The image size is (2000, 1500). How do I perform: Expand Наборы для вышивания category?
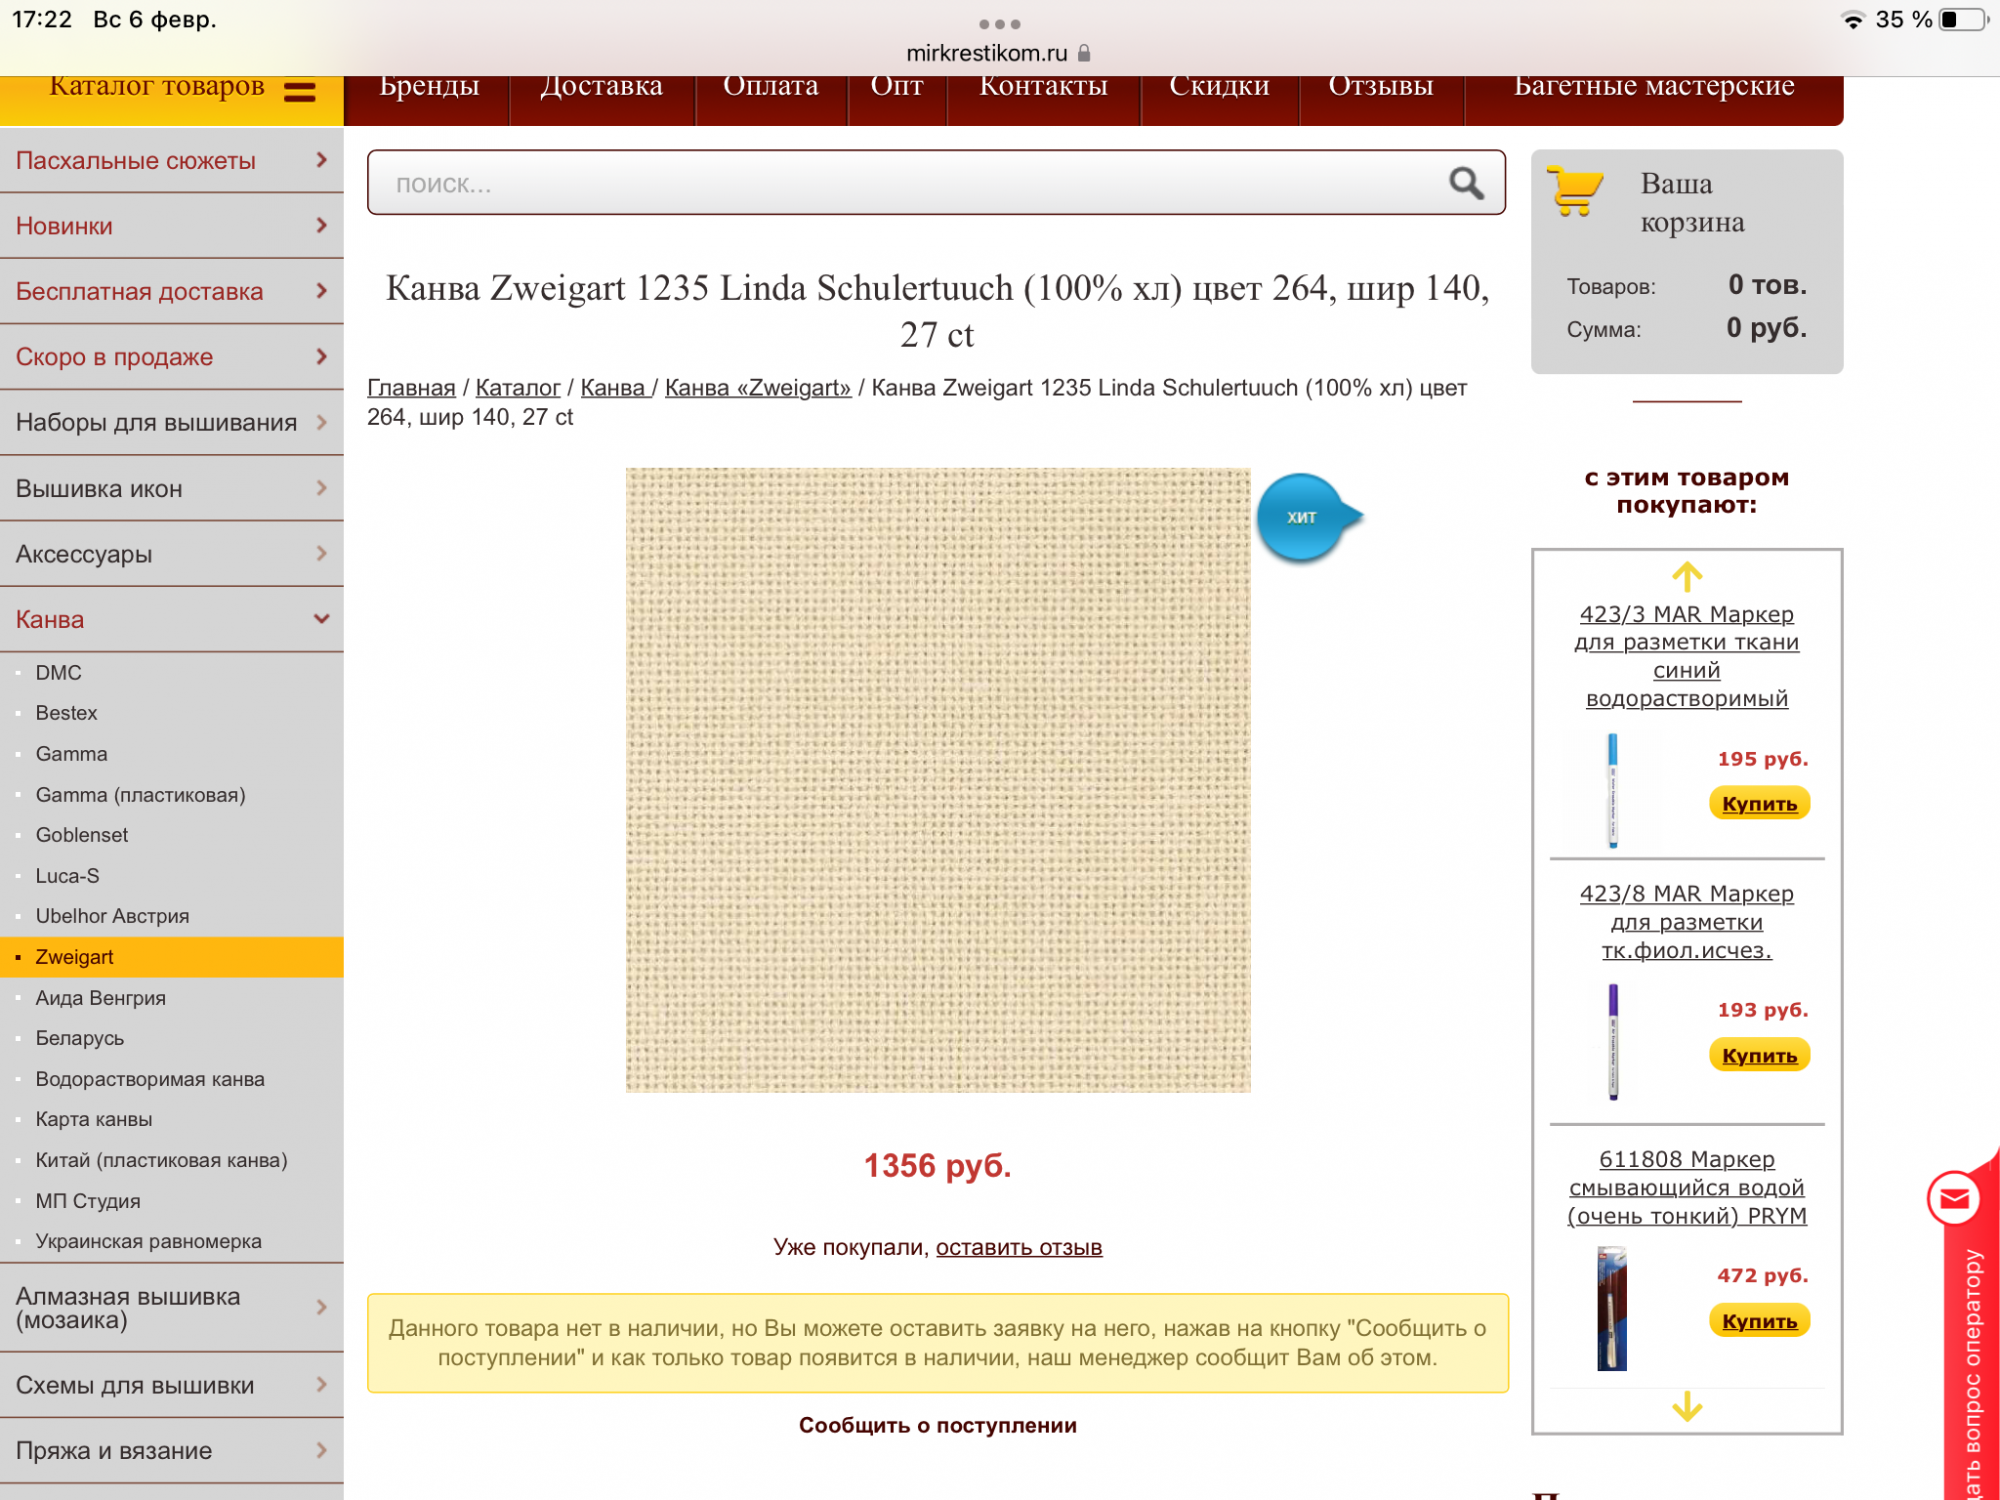pyautogui.click(x=321, y=422)
